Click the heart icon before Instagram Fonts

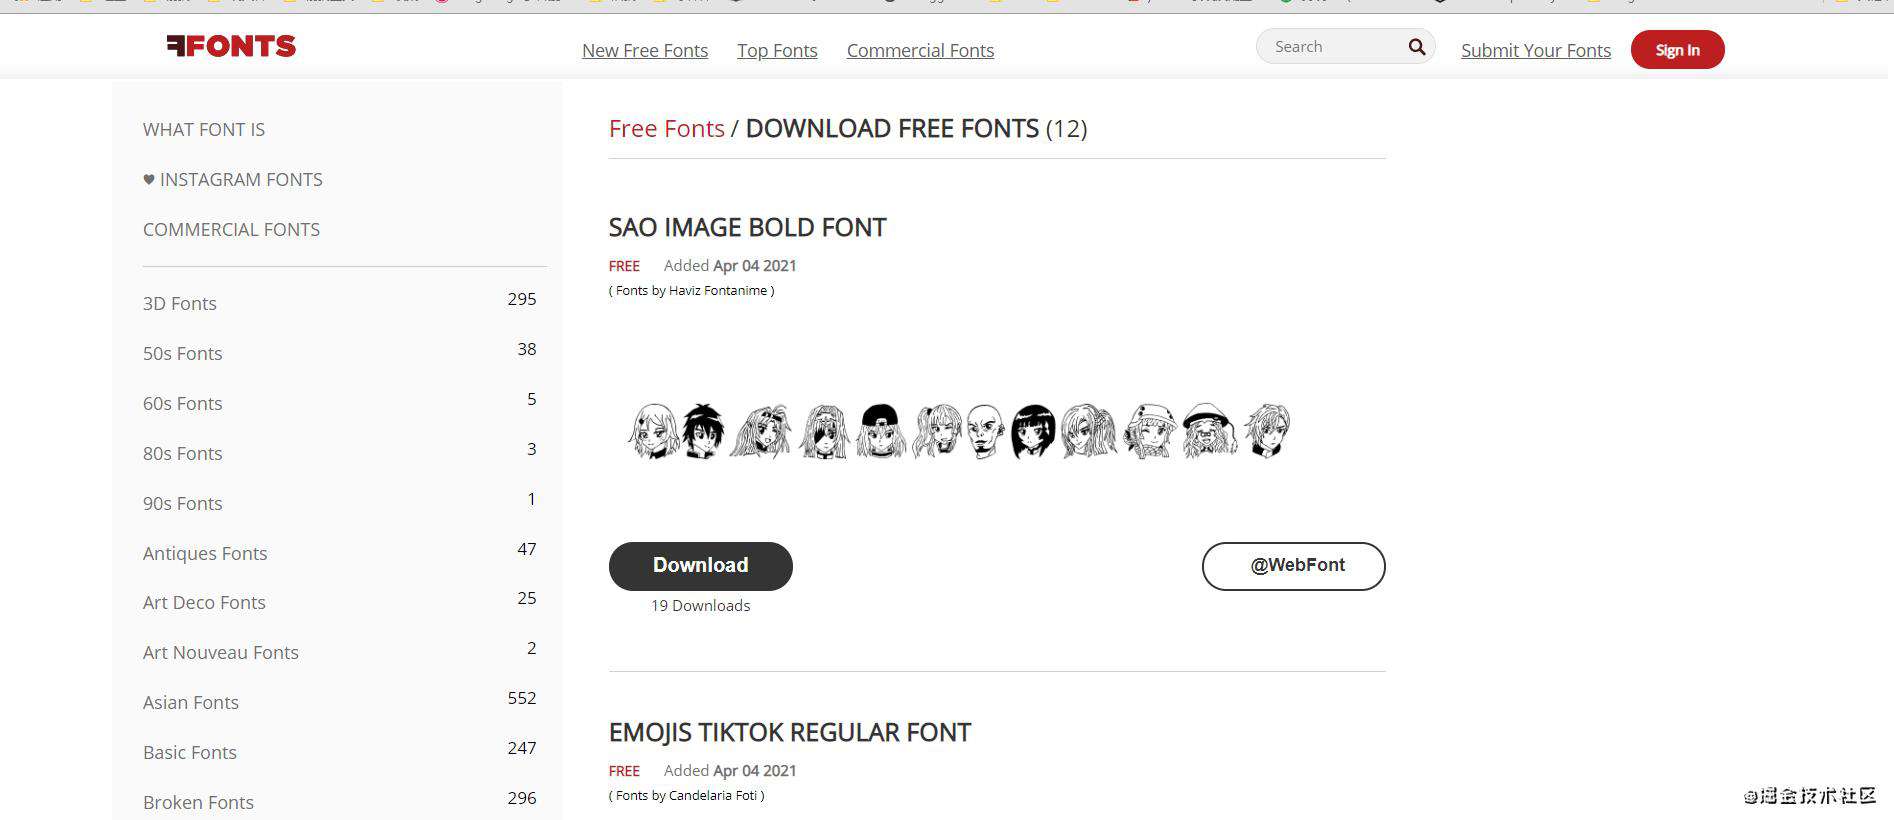tap(149, 180)
